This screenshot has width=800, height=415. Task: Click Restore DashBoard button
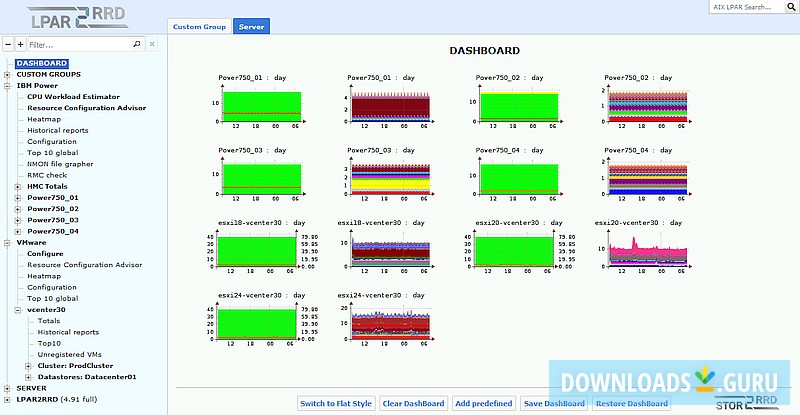(x=632, y=403)
